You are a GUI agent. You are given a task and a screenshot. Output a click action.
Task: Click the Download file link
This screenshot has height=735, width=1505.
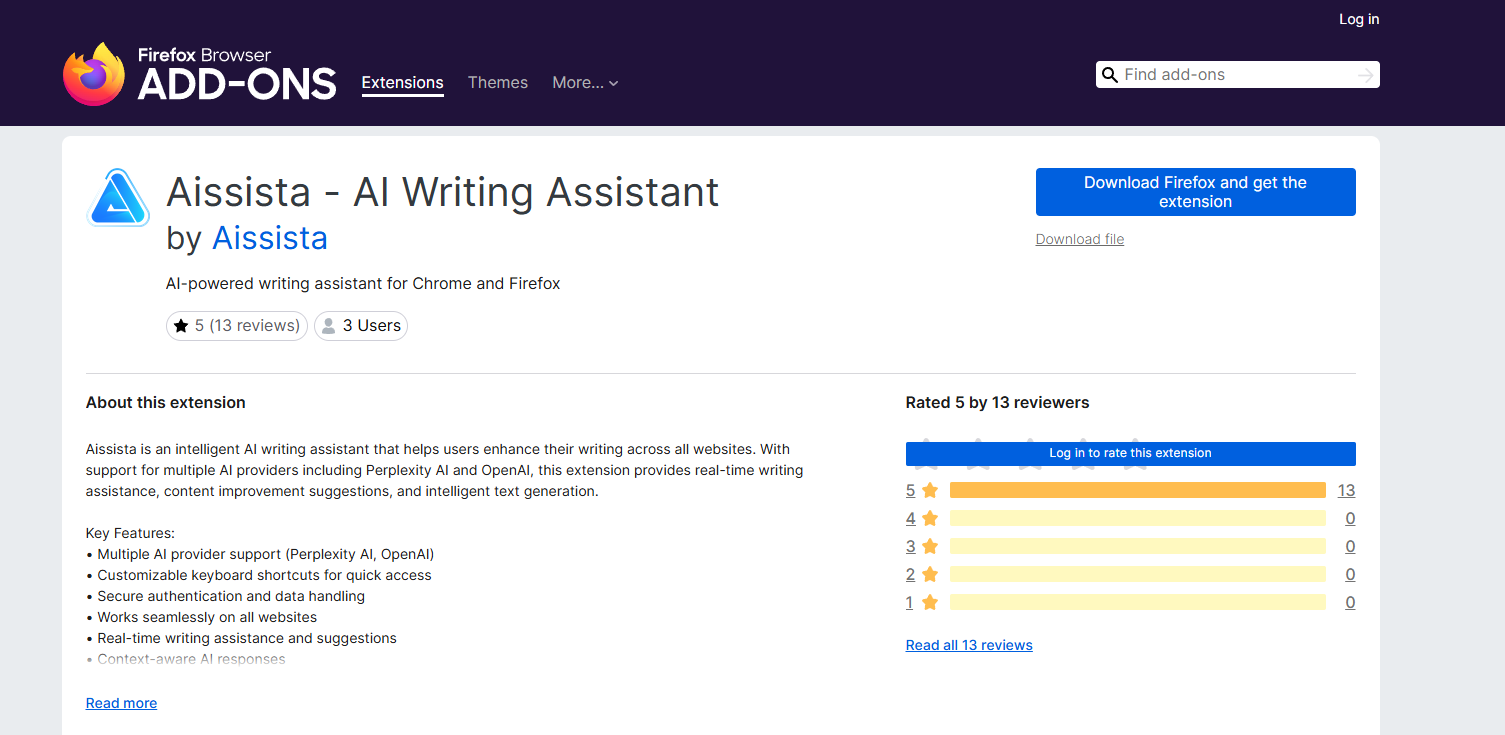pyautogui.click(x=1079, y=239)
